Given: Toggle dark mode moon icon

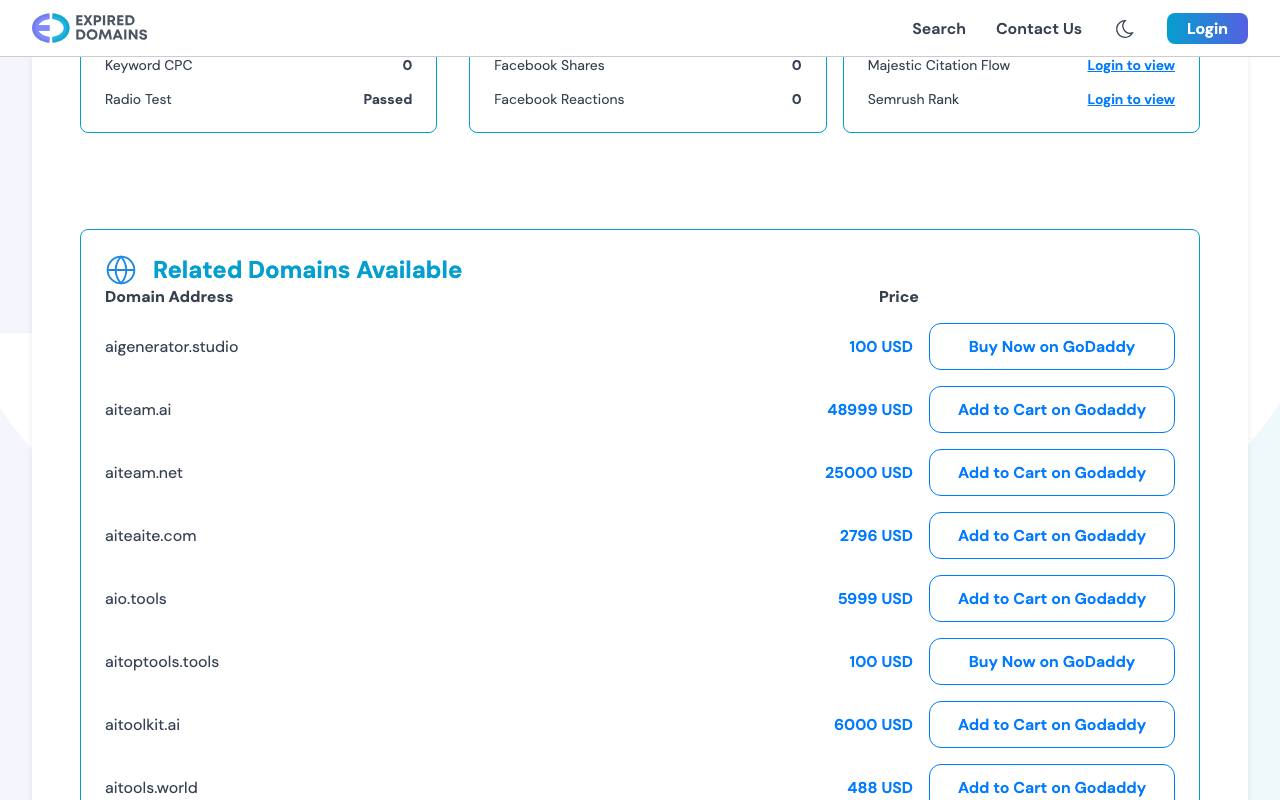Looking at the screenshot, I should pos(1125,29).
